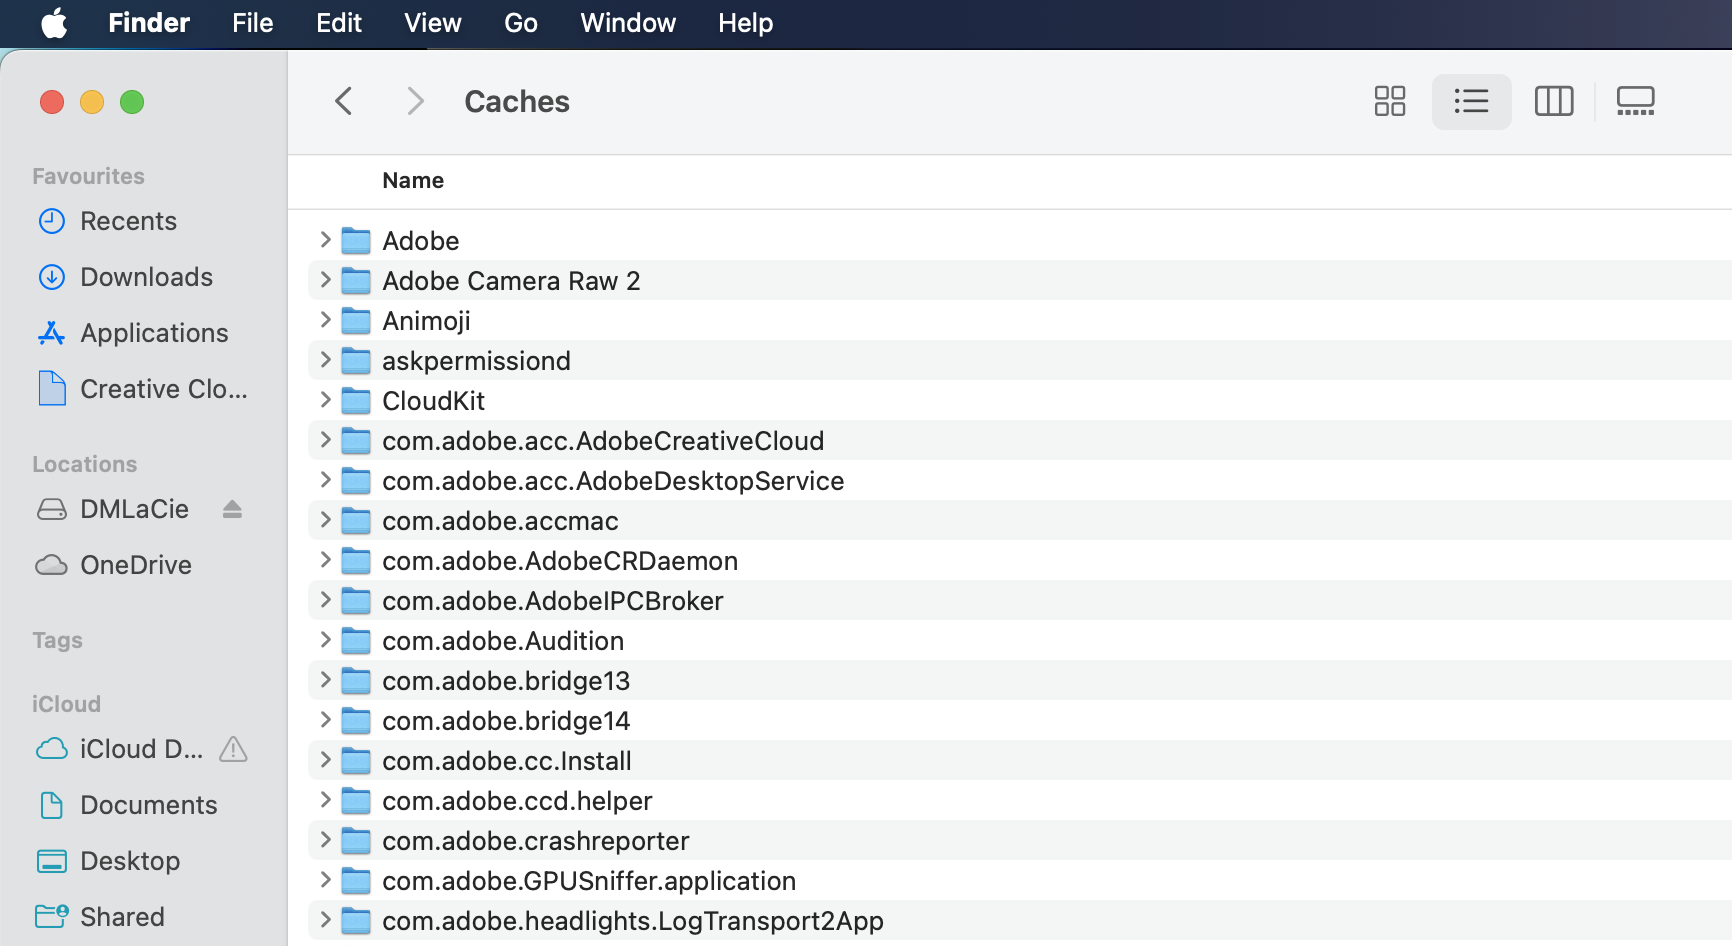Select the com.adobe.GPUSniffer.application folder name
The height and width of the screenshot is (946, 1732).
pos(589,881)
